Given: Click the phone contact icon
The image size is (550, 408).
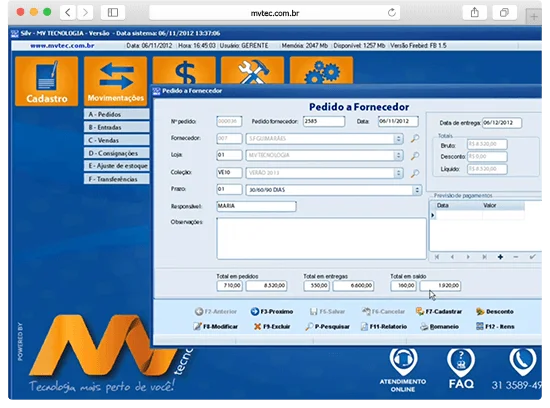Looking at the screenshot, I should pos(523,361).
